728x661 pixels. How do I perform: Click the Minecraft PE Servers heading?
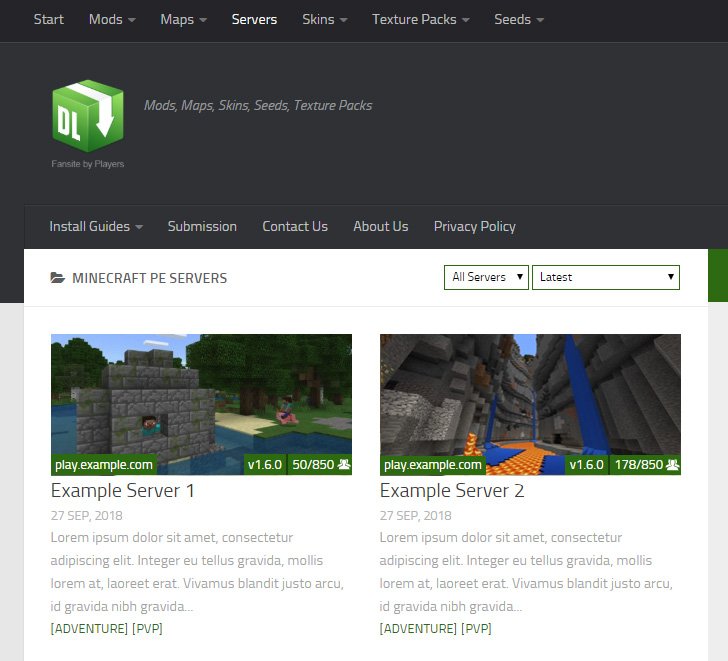pyautogui.click(x=150, y=278)
